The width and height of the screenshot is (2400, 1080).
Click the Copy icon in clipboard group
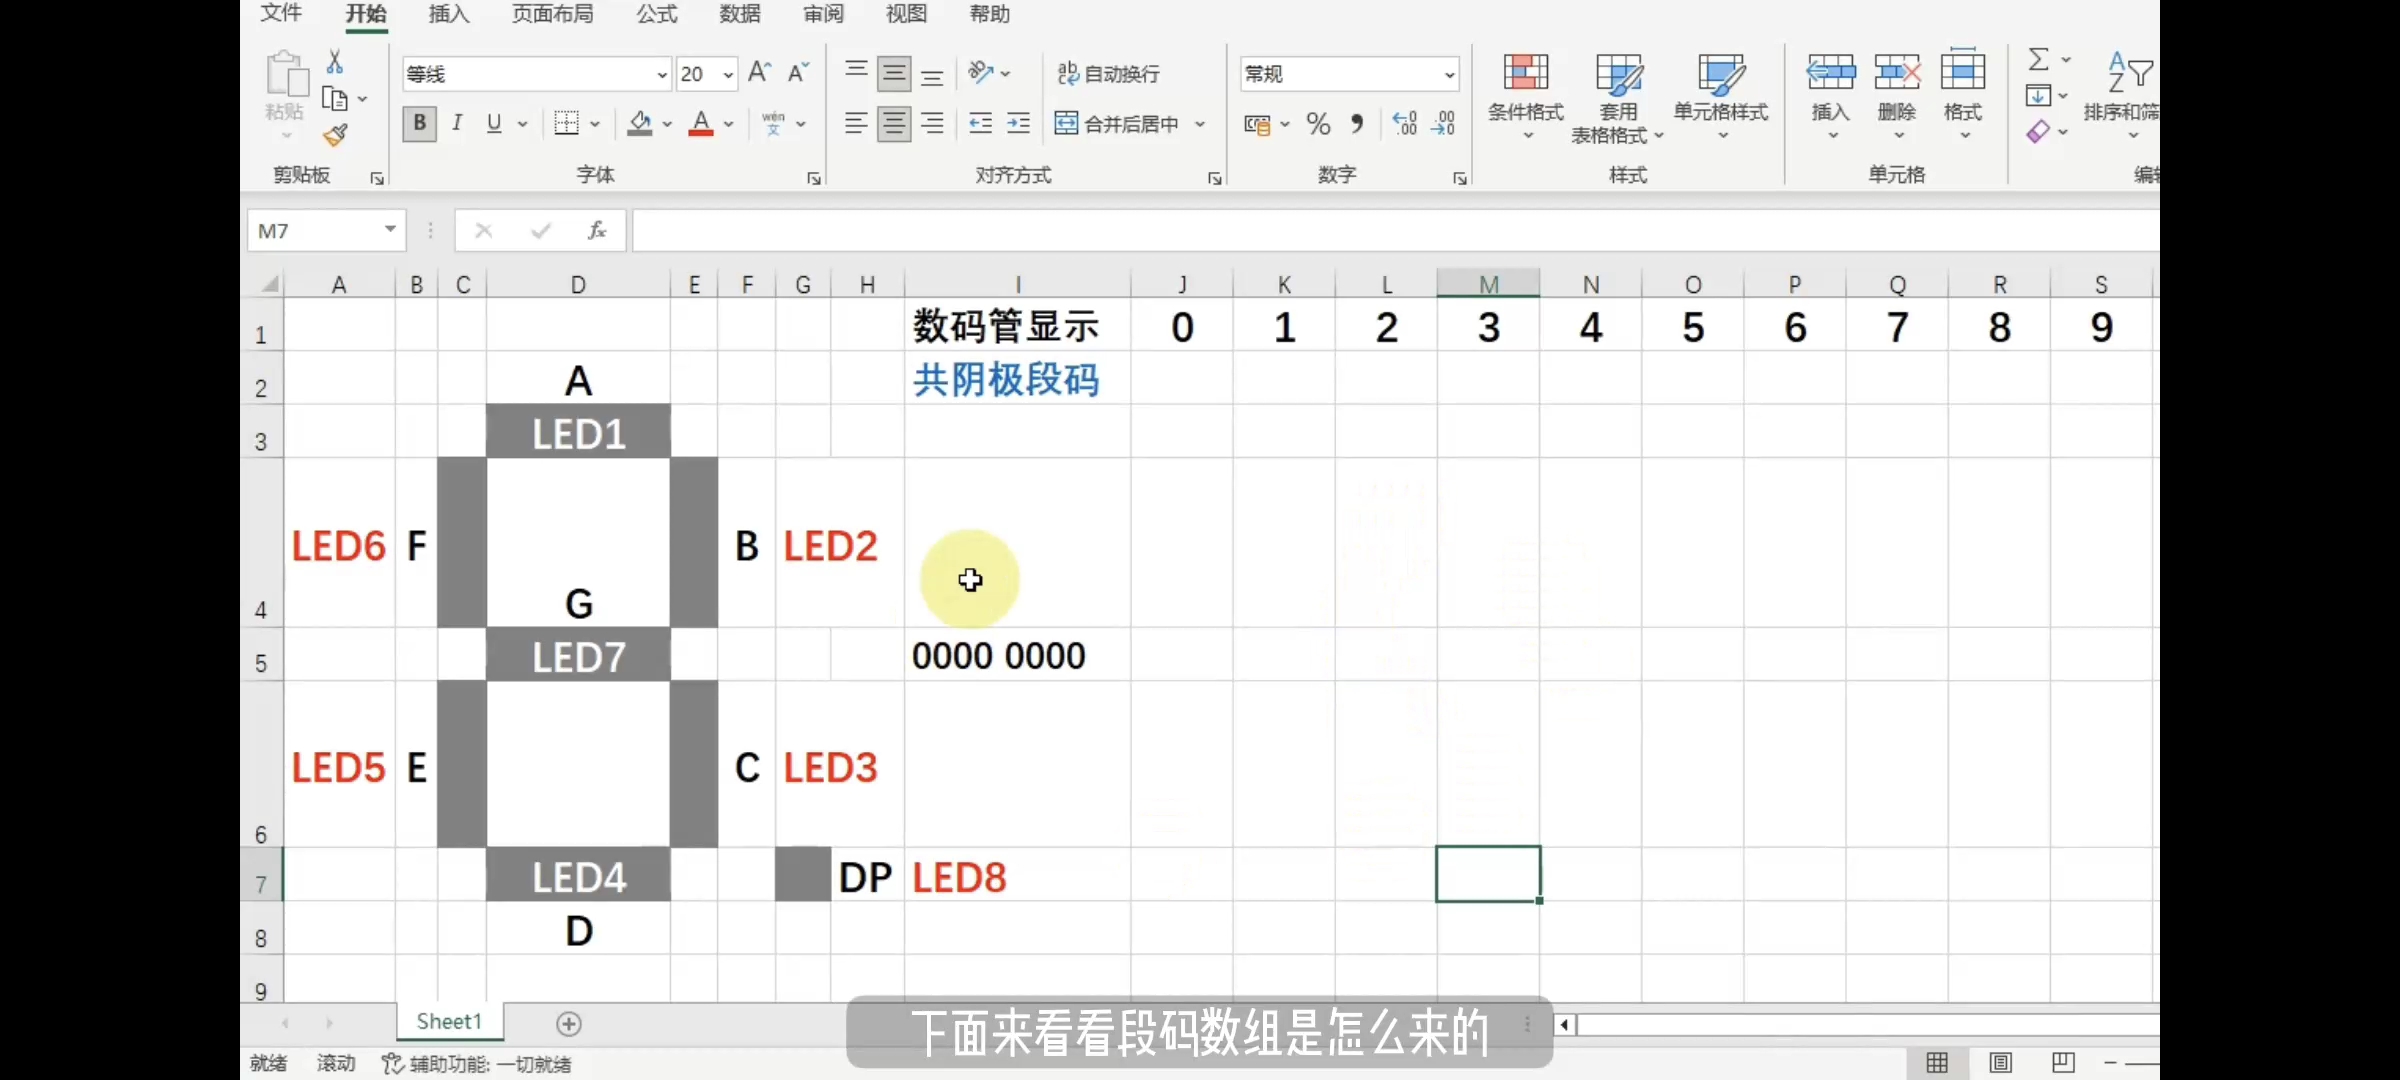[x=335, y=99]
